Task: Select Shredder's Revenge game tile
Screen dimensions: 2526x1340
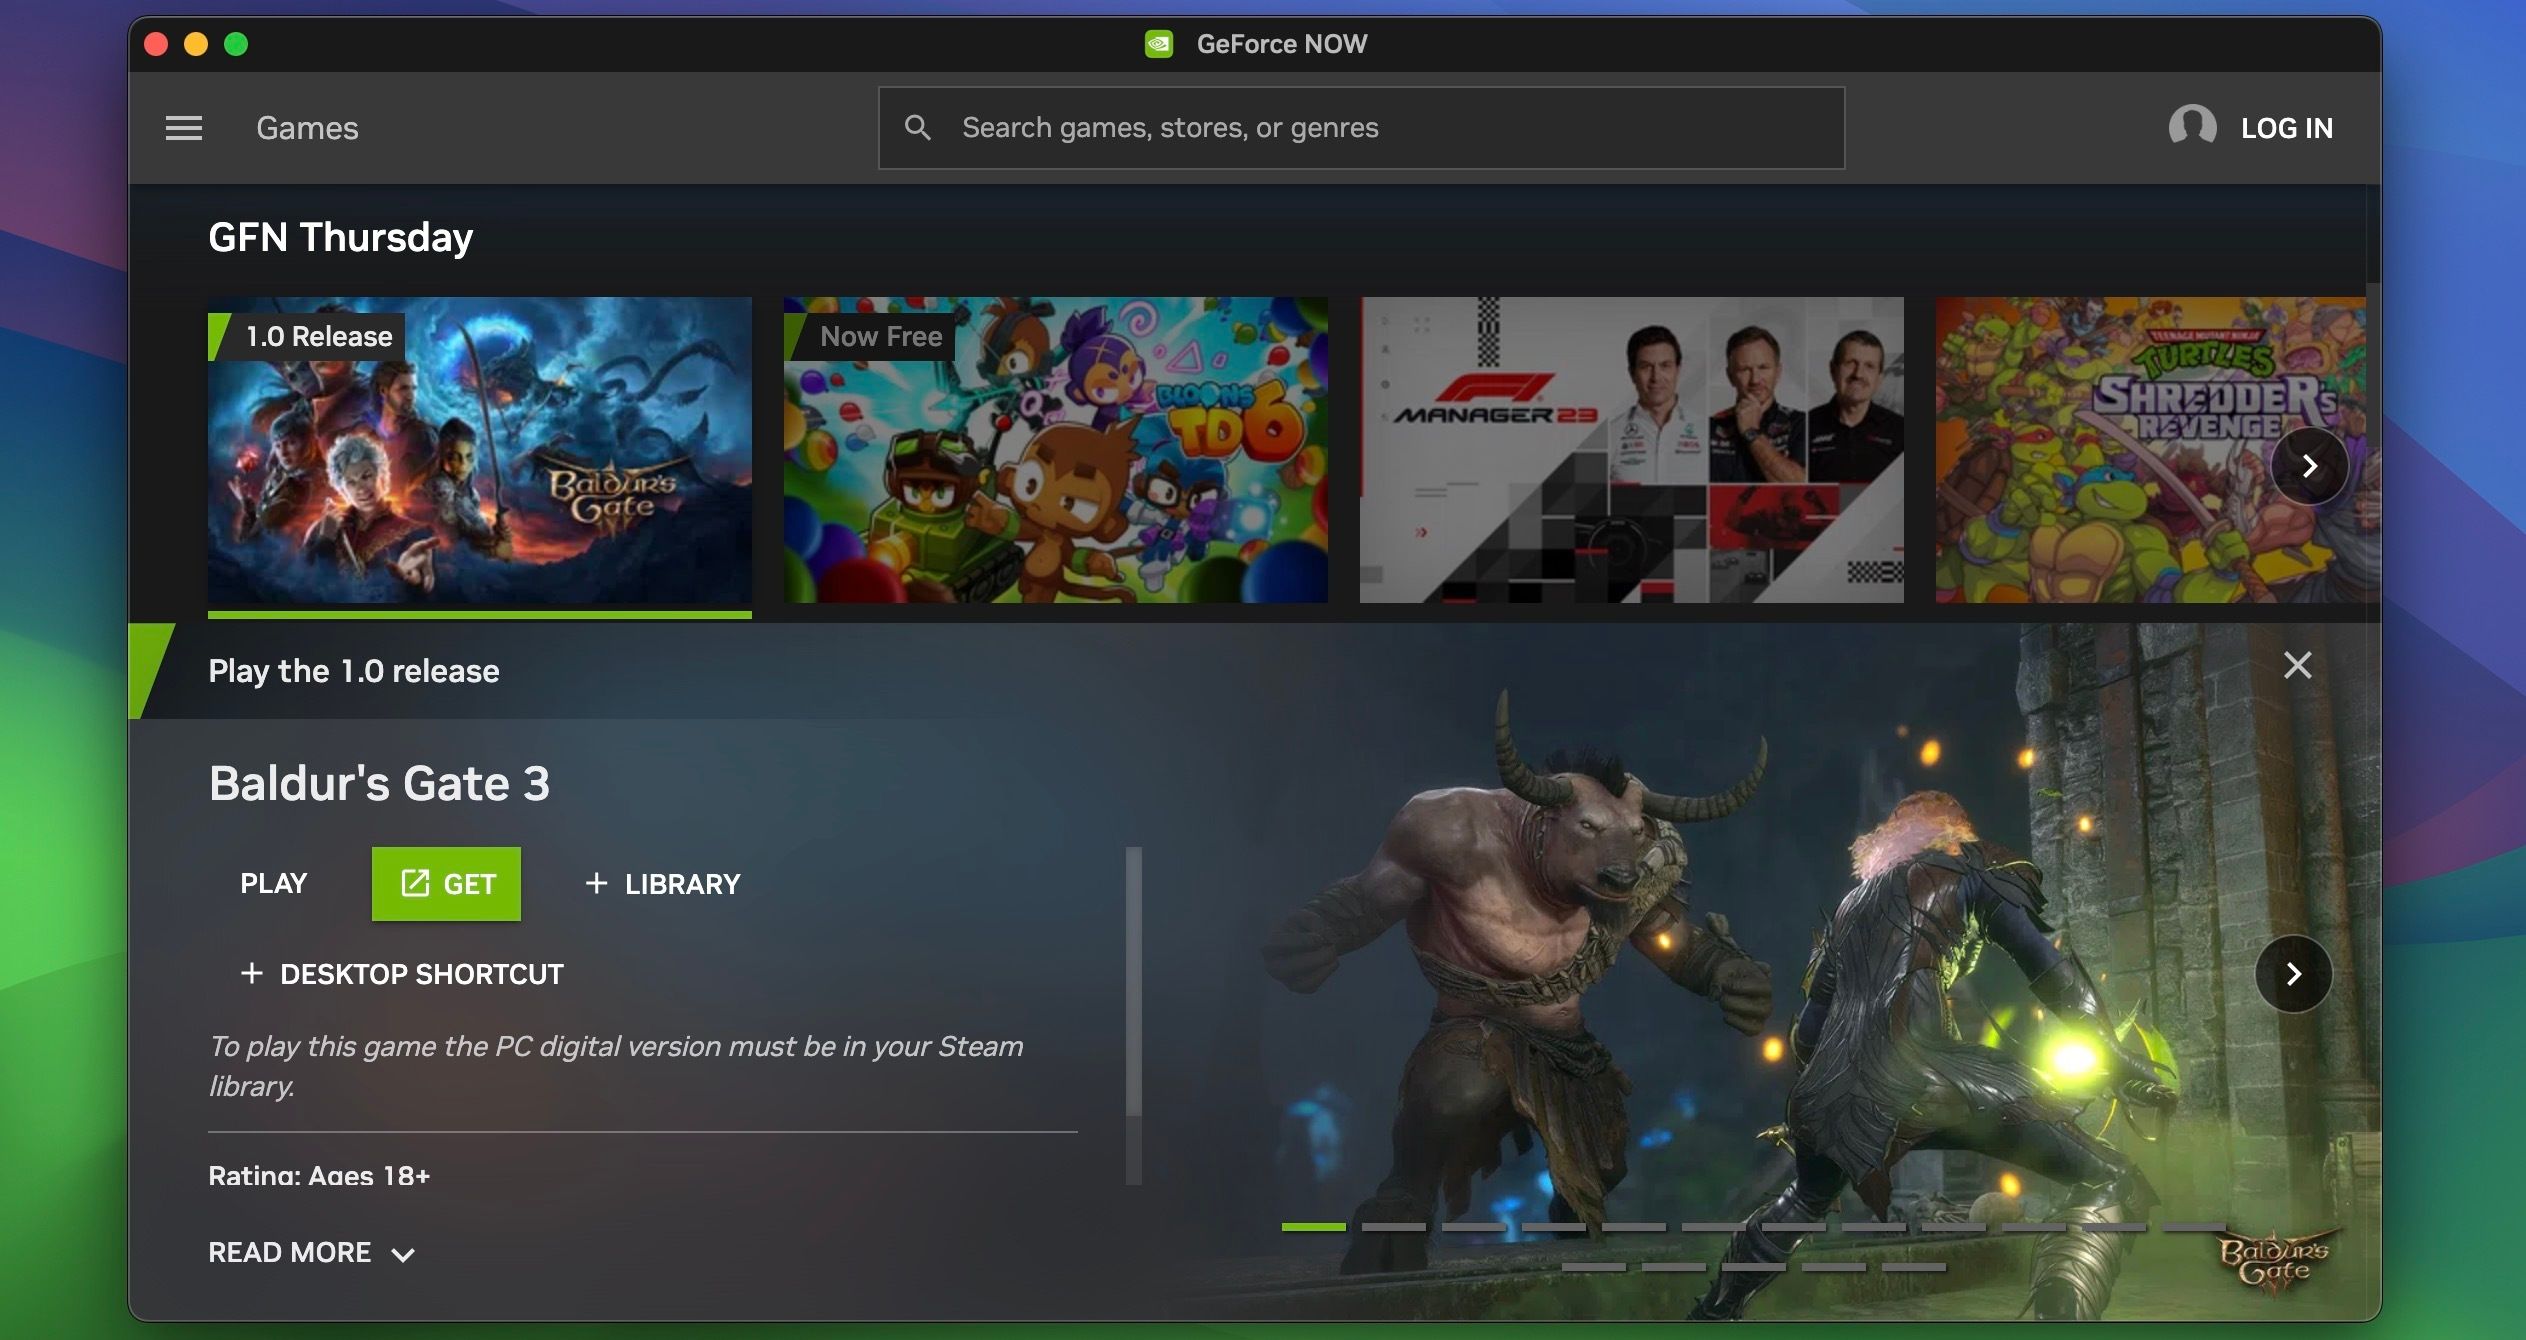Action: tap(2100, 450)
